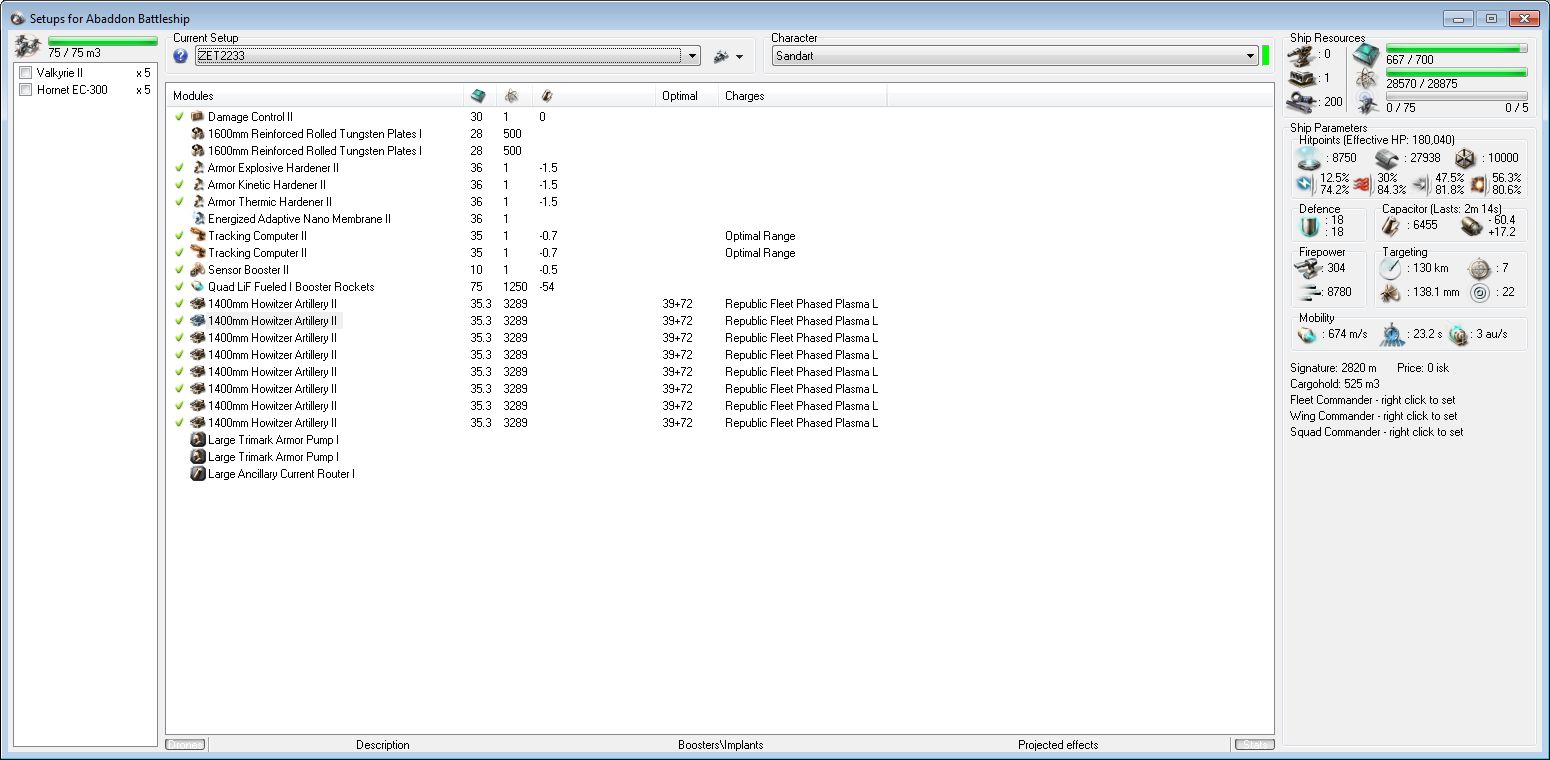Click the max velocity icon showing 674 m/s
The width and height of the screenshot is (1550, 760).
tap(1306, 334)
